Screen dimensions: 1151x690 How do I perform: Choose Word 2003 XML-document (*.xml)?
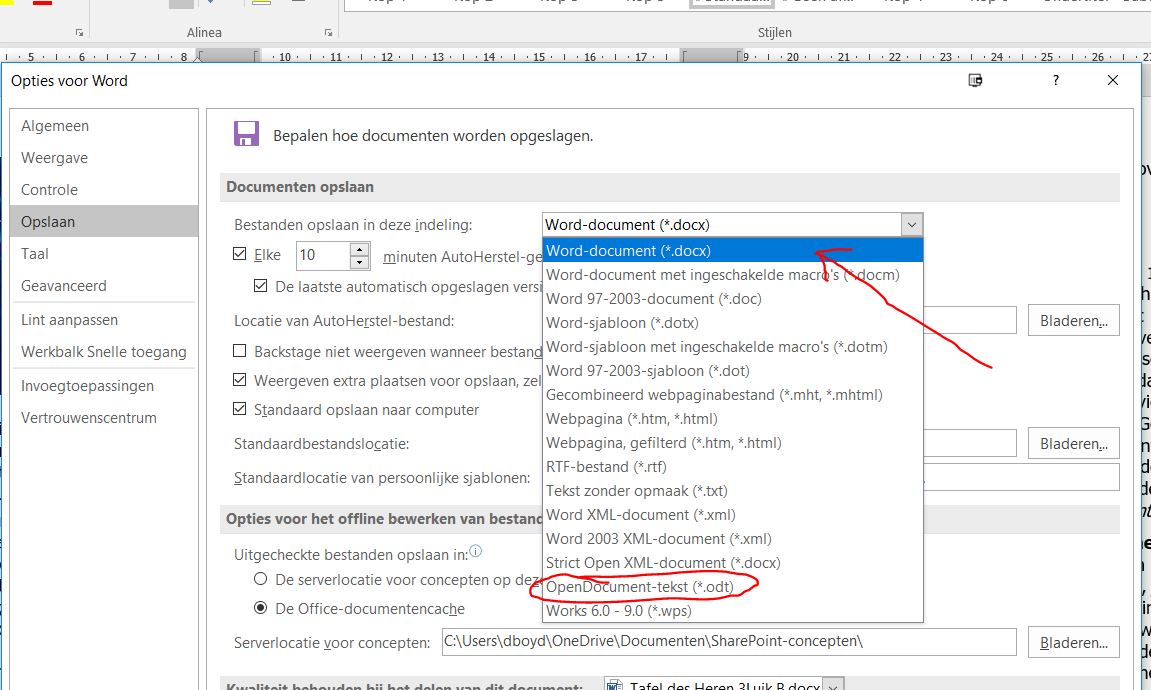(733, 539)
